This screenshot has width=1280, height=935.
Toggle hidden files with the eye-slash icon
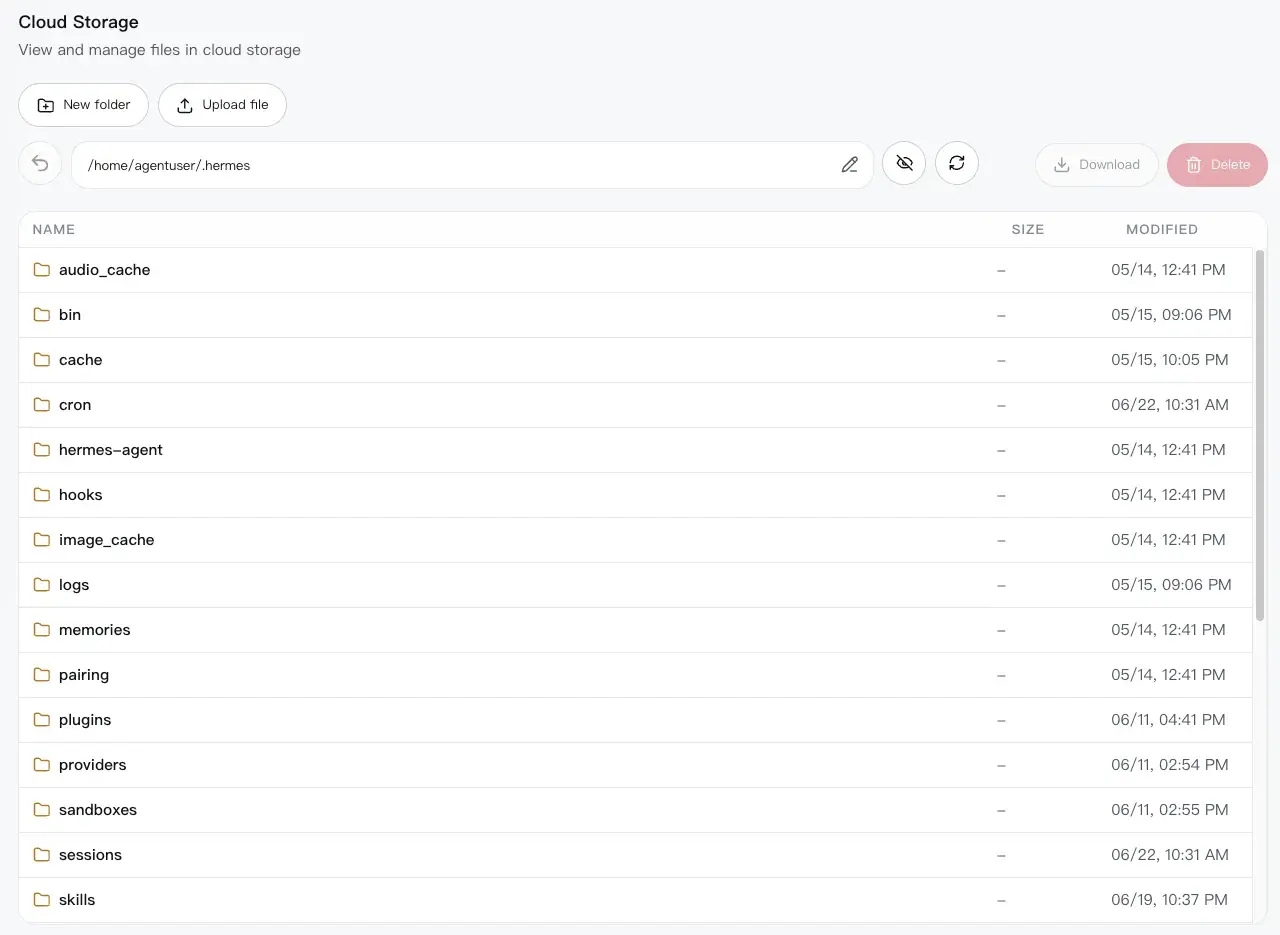tap(904, 163)
